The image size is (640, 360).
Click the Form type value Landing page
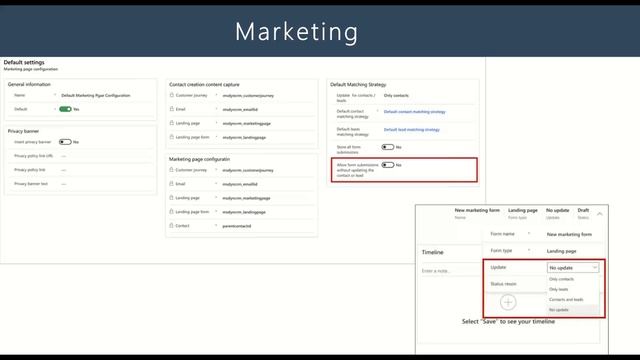[562, 251]
